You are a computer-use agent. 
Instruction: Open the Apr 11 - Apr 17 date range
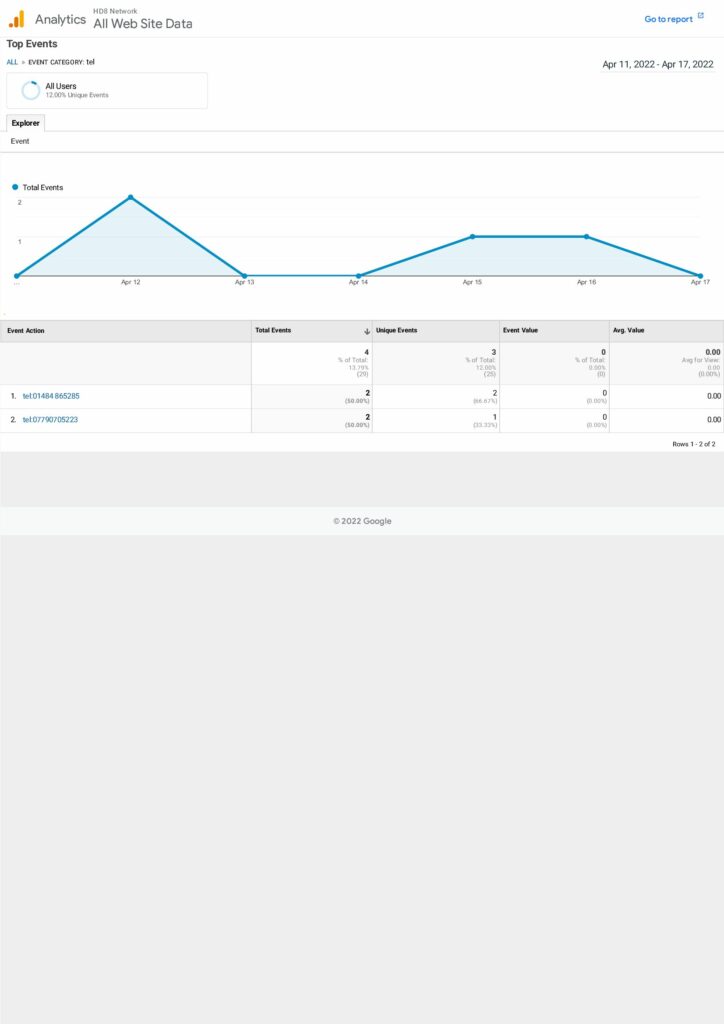pyautogui.click(x=657, y=64)
